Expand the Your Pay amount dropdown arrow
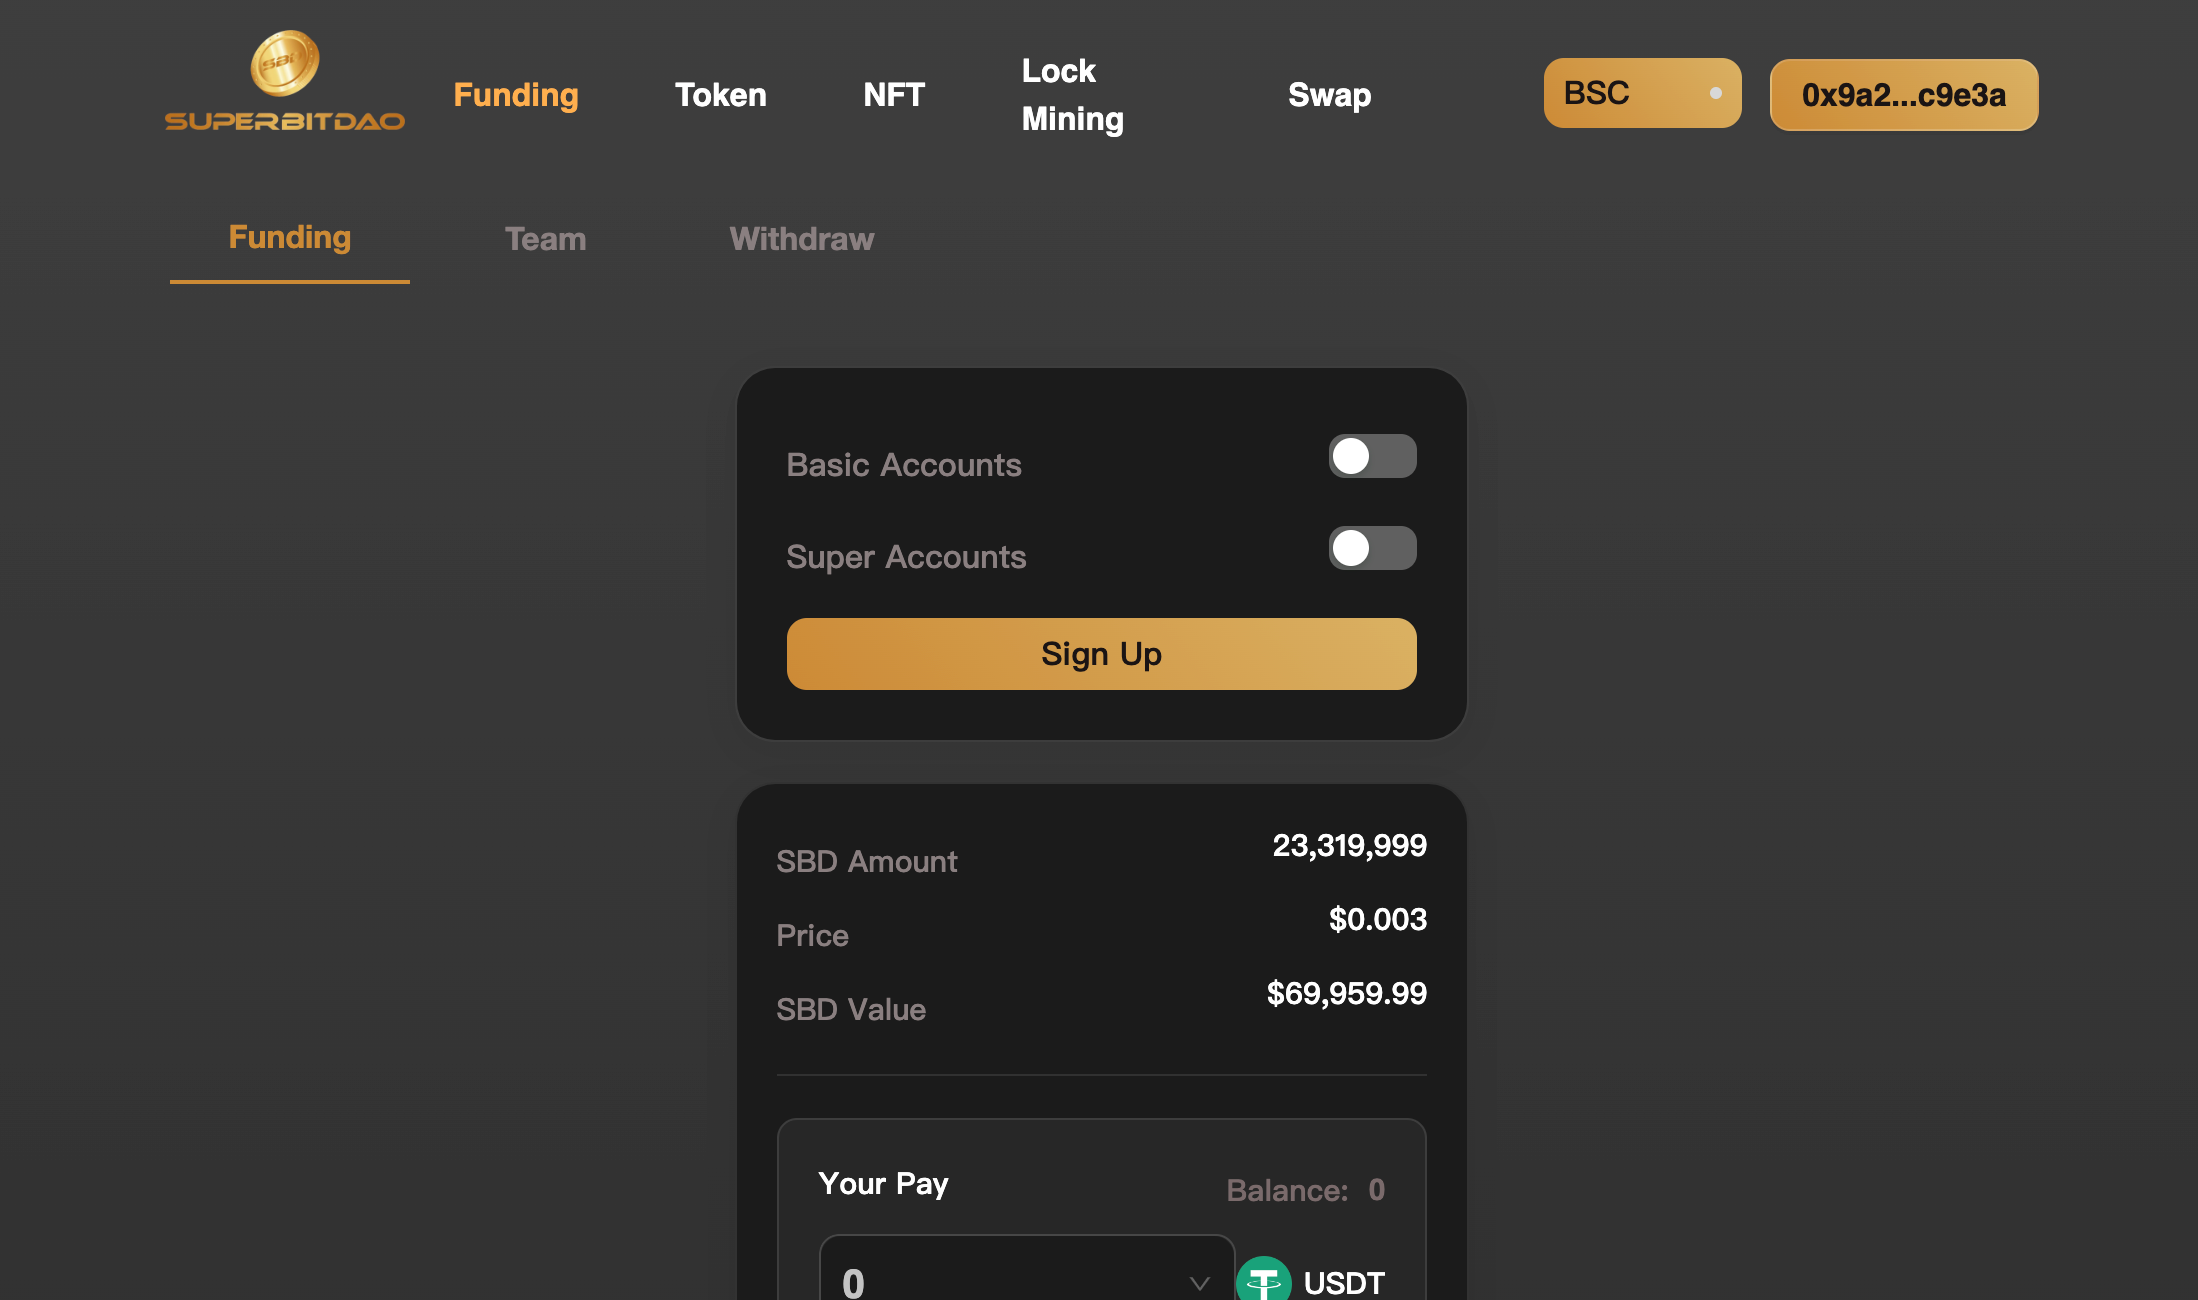The height and width of the screenshot is (1300, 2198). click(1199, 1282)
